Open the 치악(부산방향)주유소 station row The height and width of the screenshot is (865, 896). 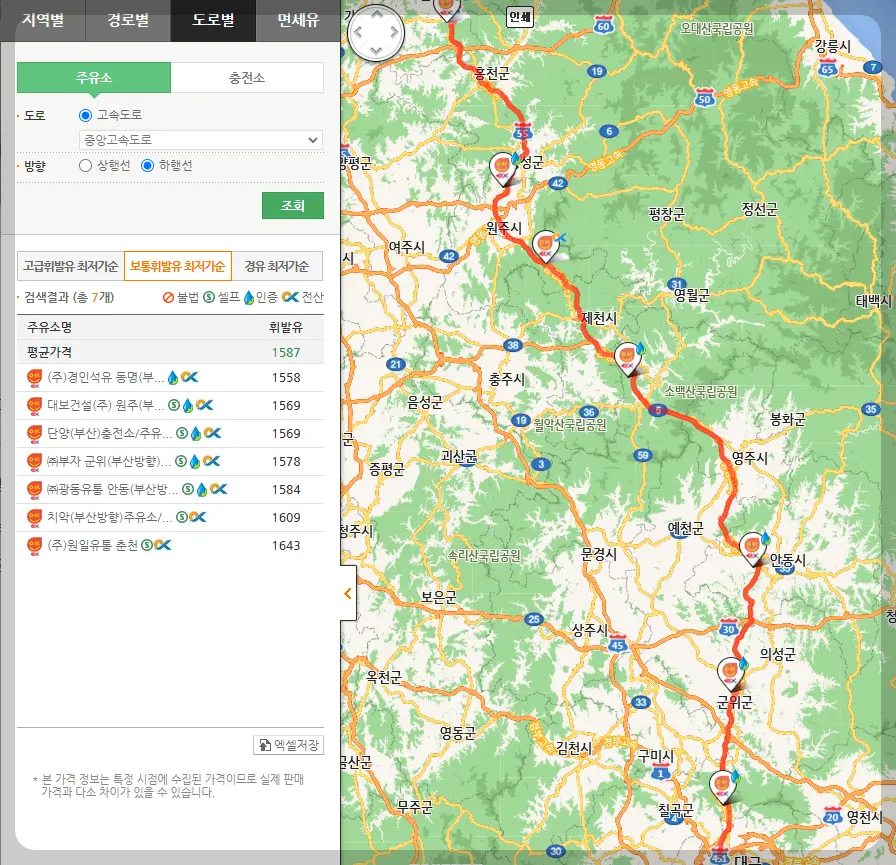[x=170, y=518]
